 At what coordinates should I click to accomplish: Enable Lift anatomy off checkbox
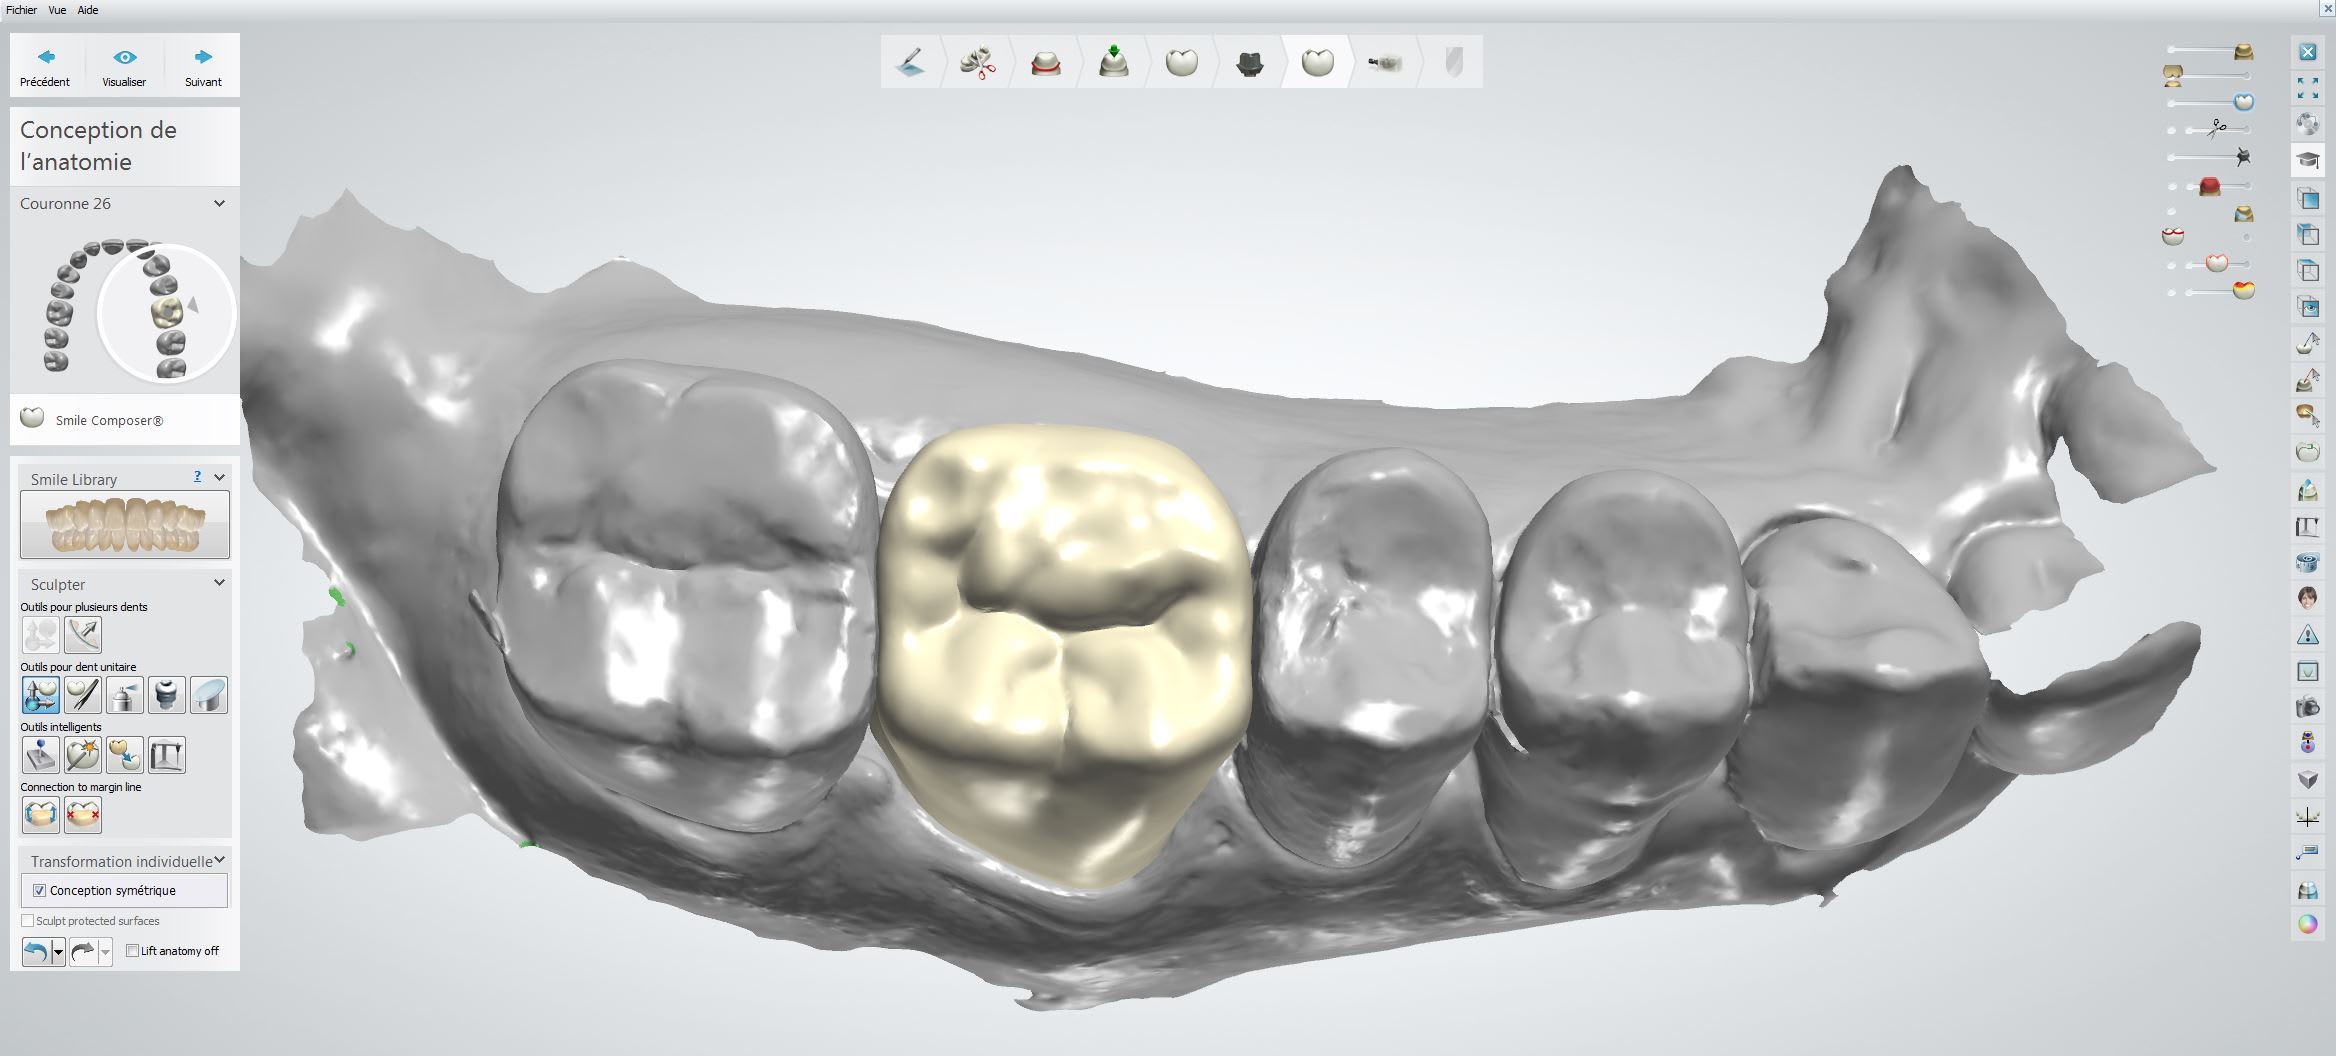[132, 951]
